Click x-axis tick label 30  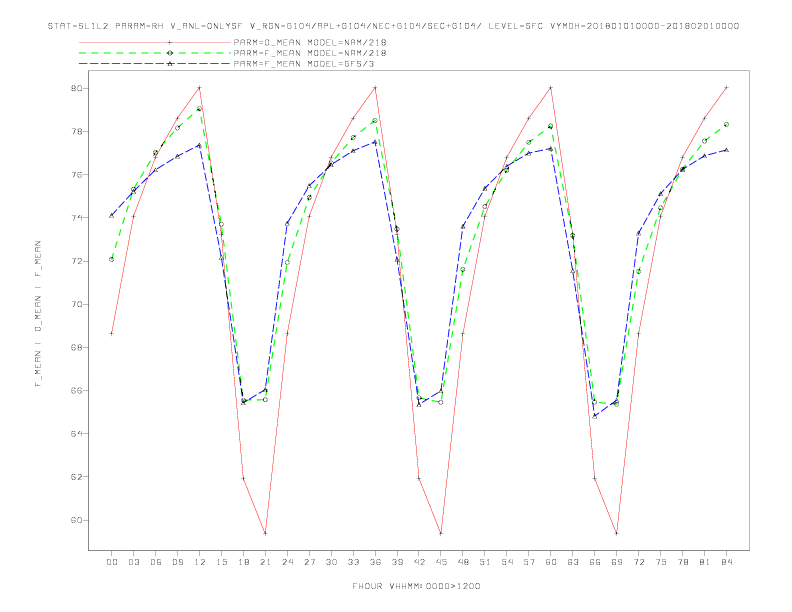pyautogui.click(x=331, y=562)
